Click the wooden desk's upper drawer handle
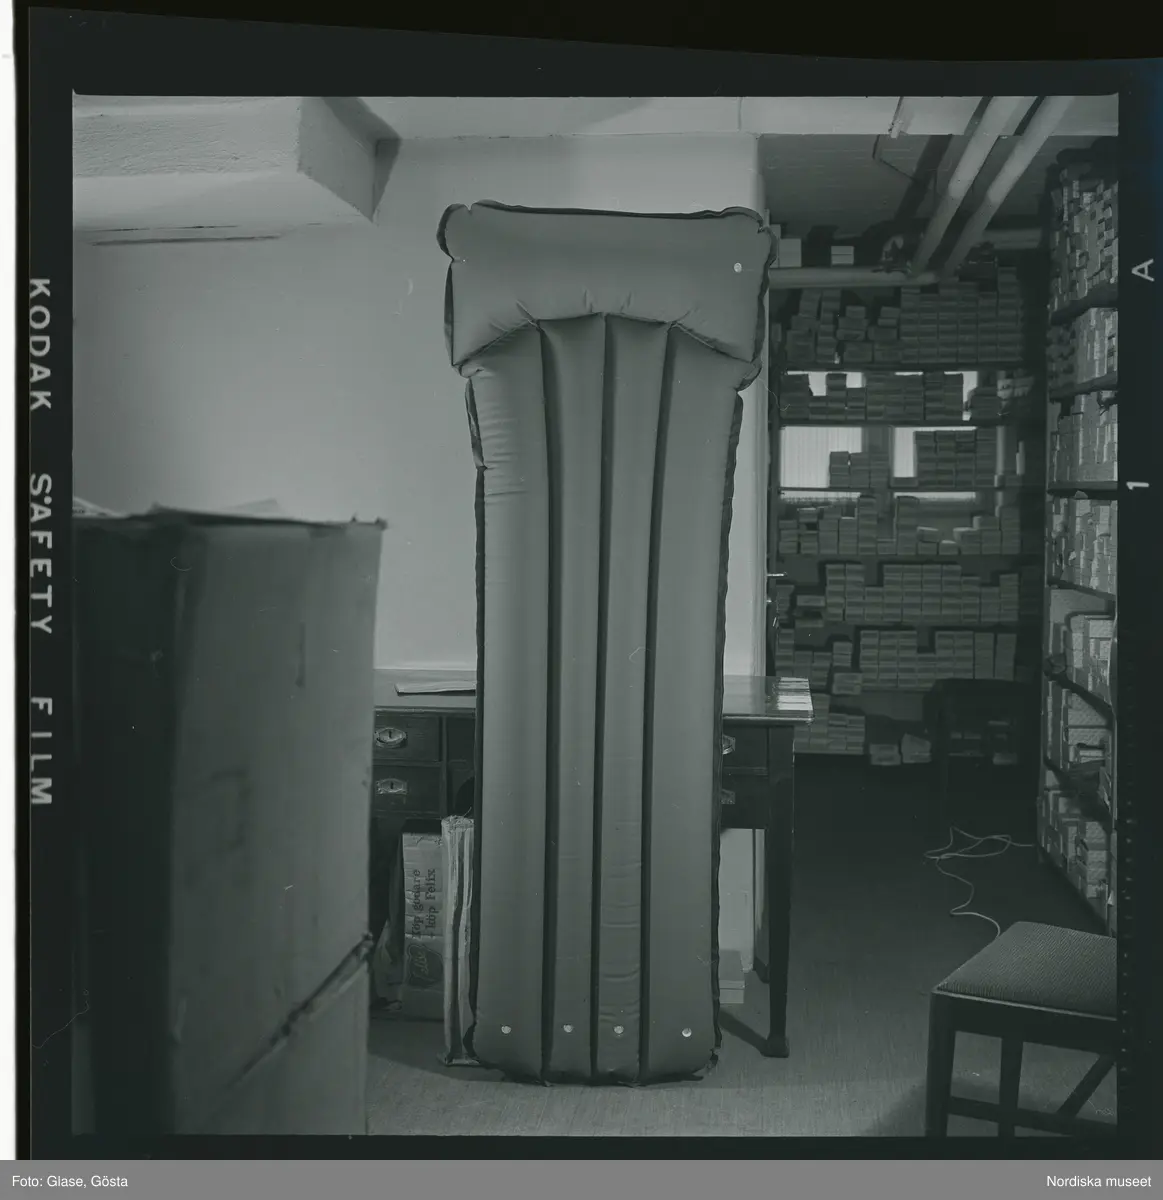The width and height of the screenshot is (1163, 1200). (390, 738)
